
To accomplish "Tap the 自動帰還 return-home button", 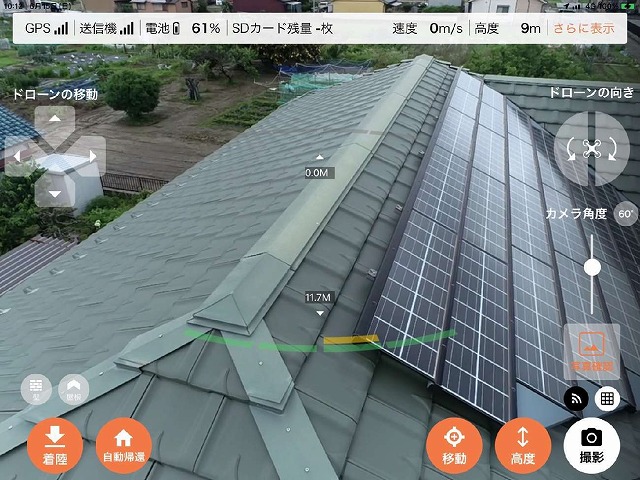I will coord(124,446).
